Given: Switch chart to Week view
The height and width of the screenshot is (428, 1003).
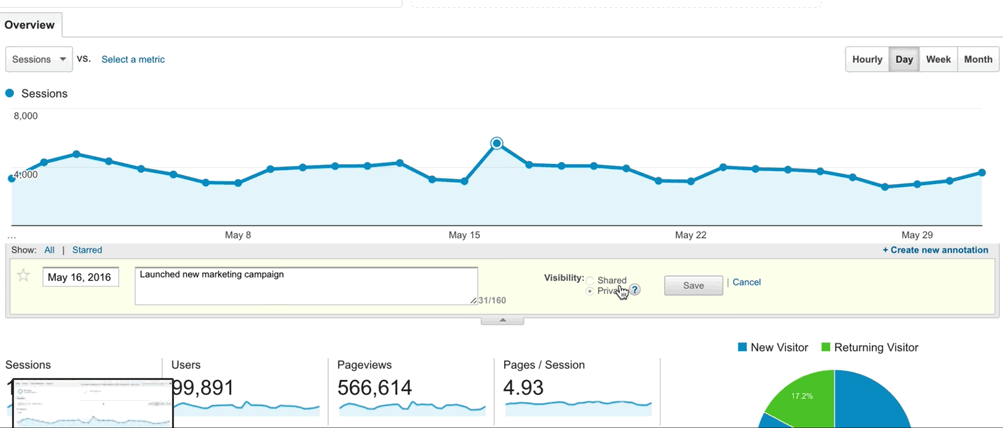Looking at the screenshot, I should 938,59.
